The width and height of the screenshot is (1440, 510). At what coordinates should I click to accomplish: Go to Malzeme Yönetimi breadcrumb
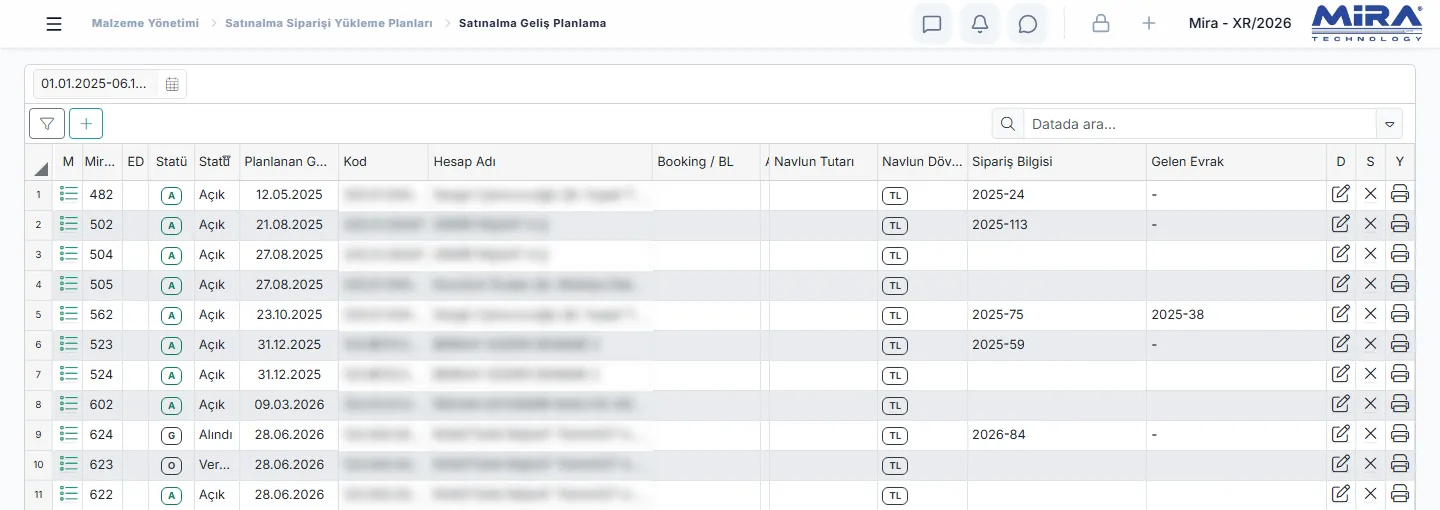coord(145,23)
